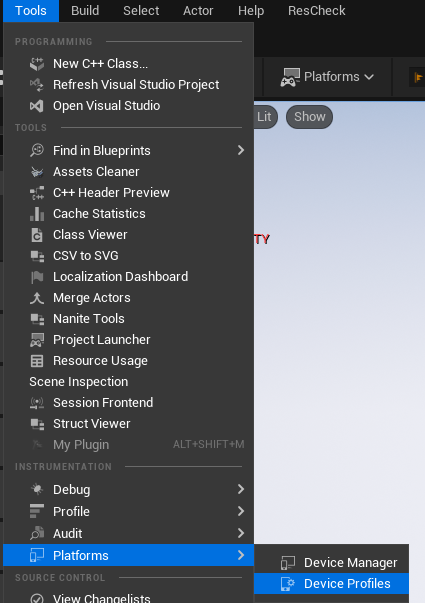Click the Debug bug icon

(37, 490)
